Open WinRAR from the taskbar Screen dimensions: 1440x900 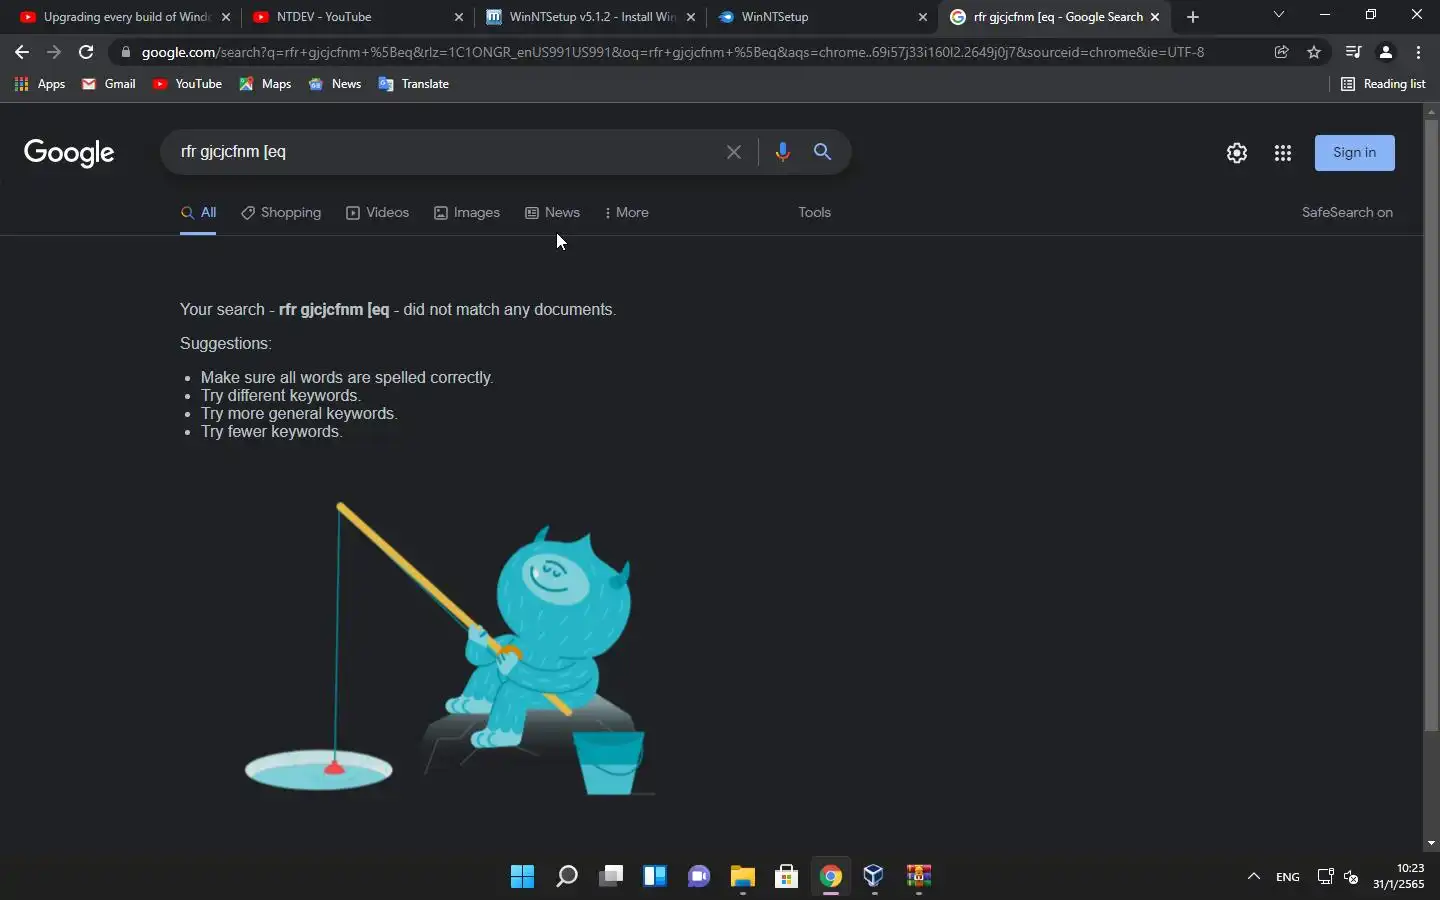coord(918,877)
